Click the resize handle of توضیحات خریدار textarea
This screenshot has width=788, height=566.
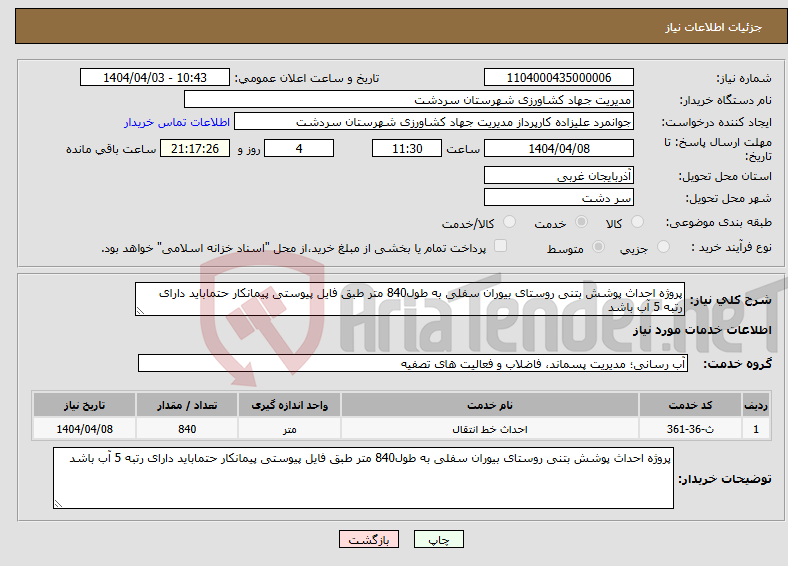click(x=58, y=504)
